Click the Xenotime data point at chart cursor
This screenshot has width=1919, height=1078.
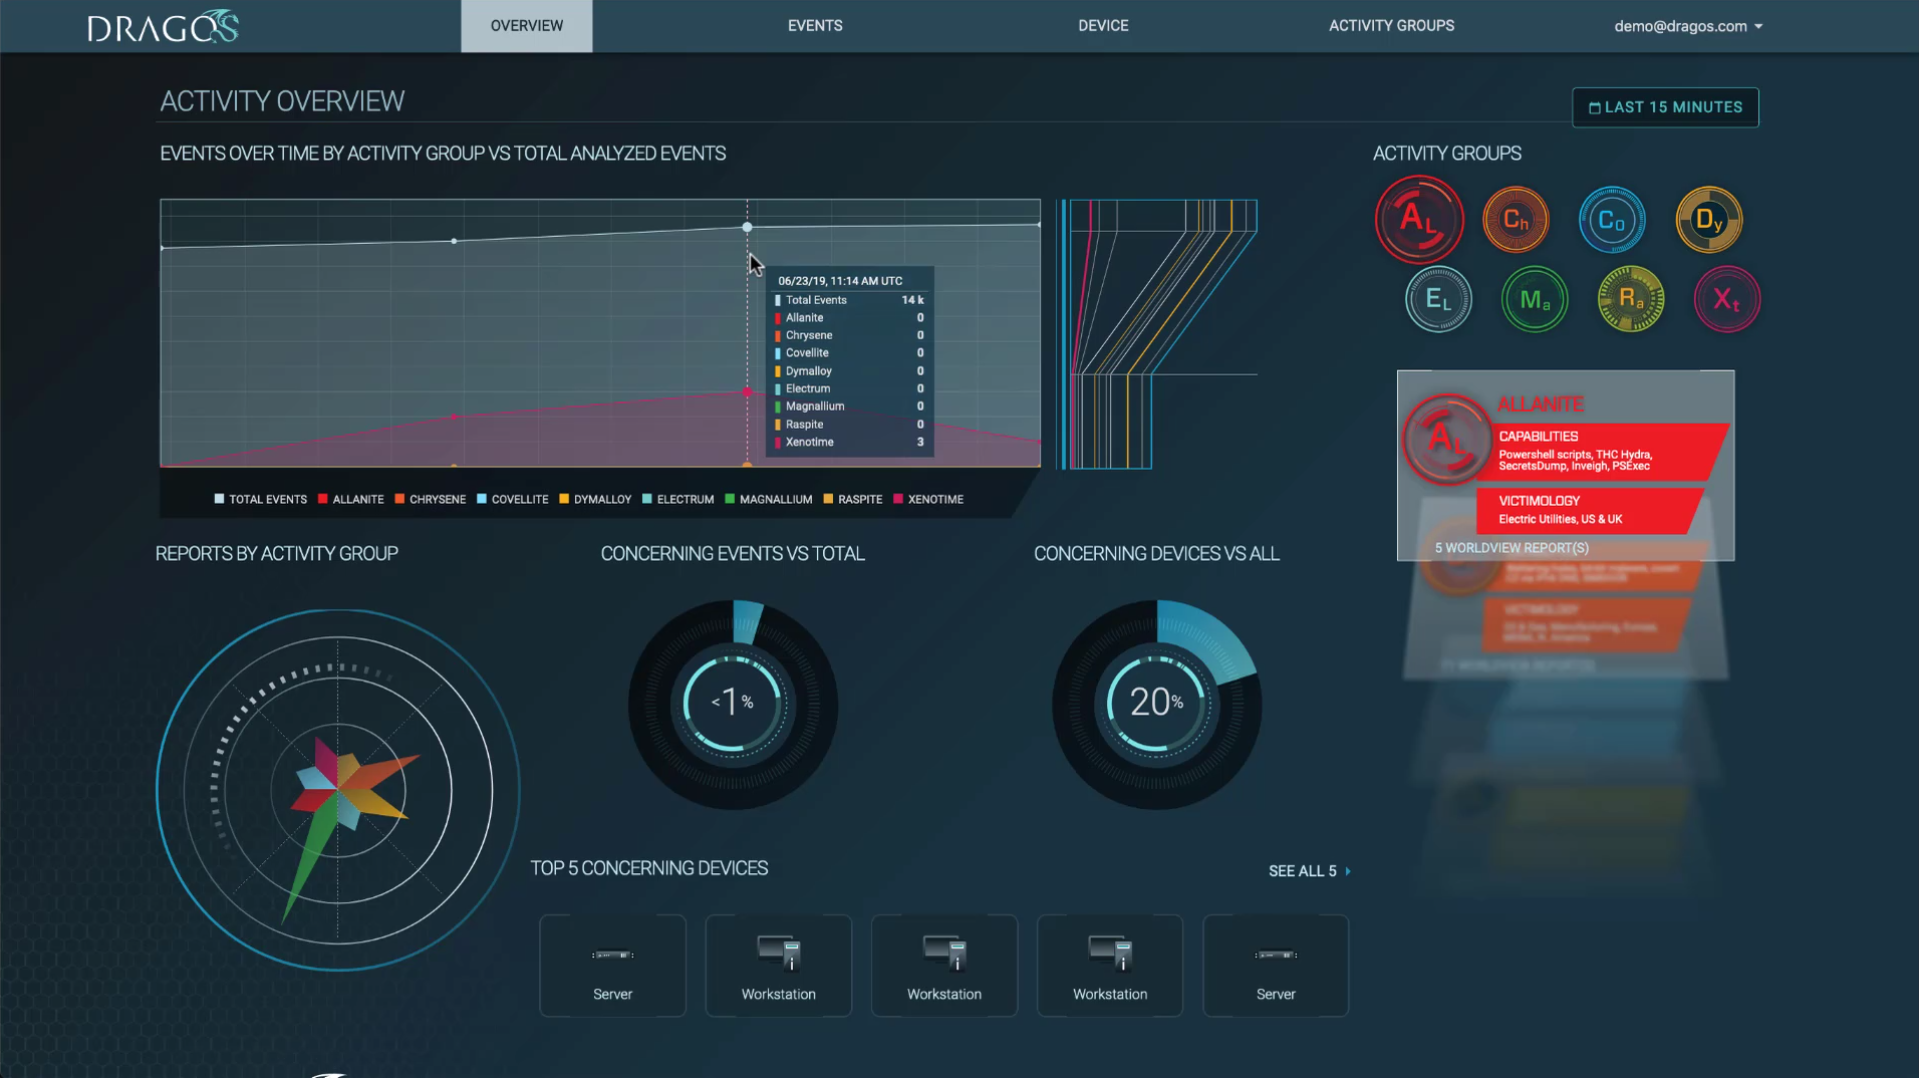click(747, 392)
